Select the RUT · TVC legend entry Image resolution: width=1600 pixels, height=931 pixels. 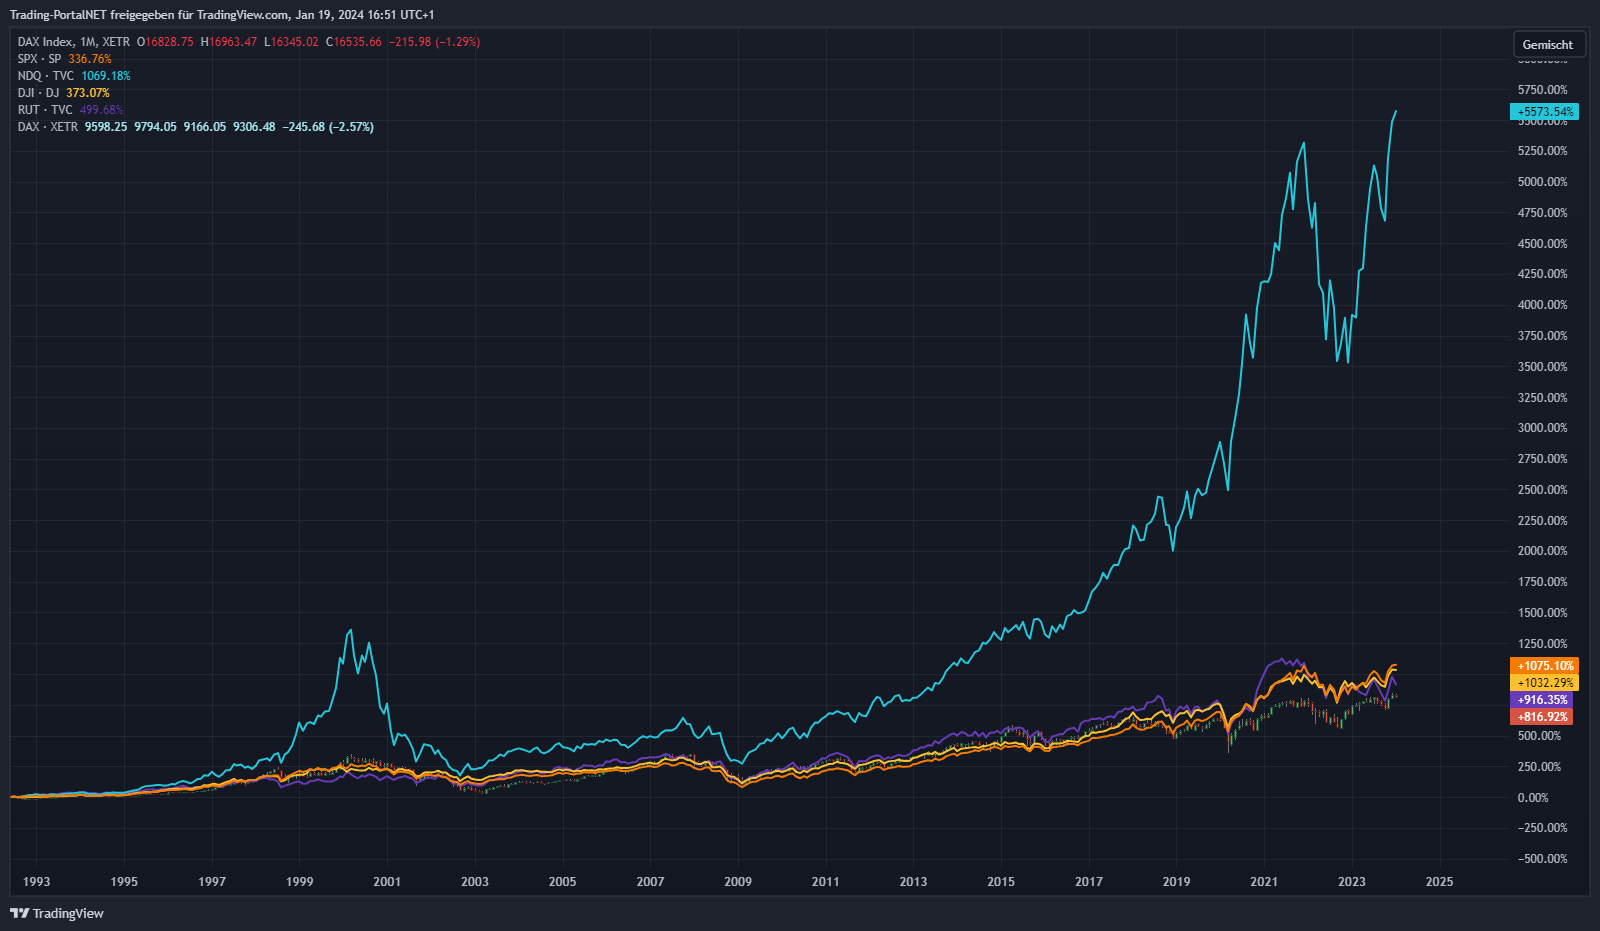45,110
